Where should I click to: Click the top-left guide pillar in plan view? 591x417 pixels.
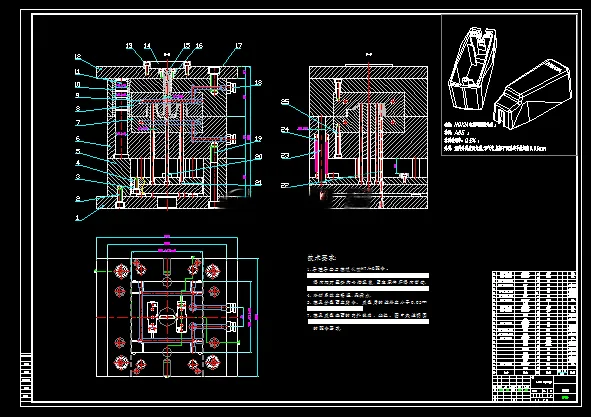121,271
